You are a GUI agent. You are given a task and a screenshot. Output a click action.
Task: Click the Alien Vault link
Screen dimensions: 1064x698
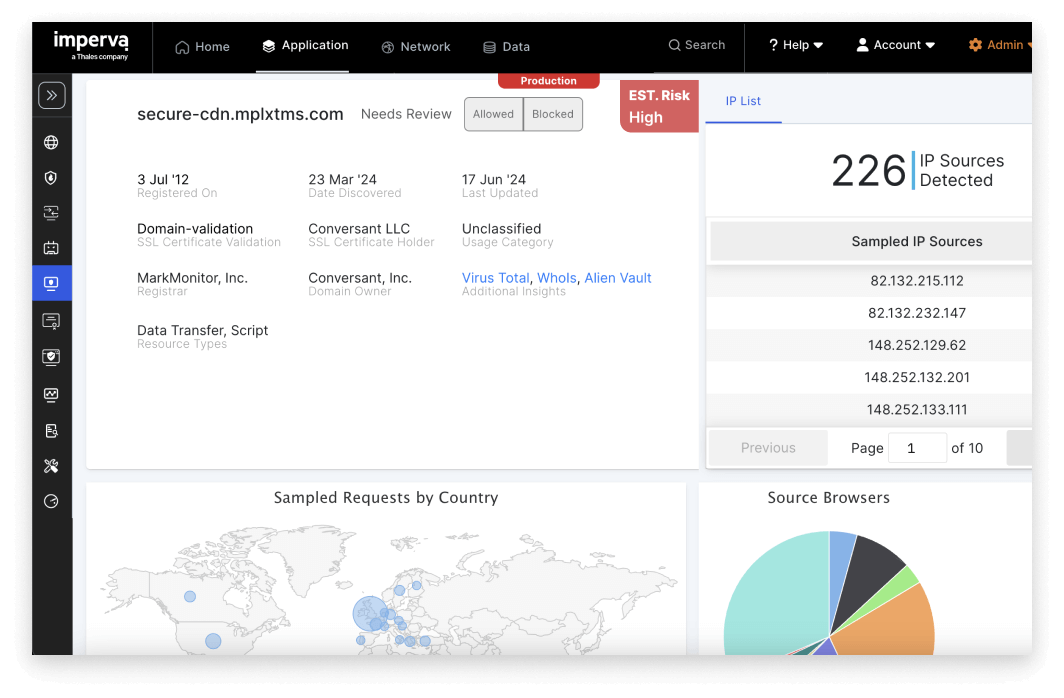point(617,278)
